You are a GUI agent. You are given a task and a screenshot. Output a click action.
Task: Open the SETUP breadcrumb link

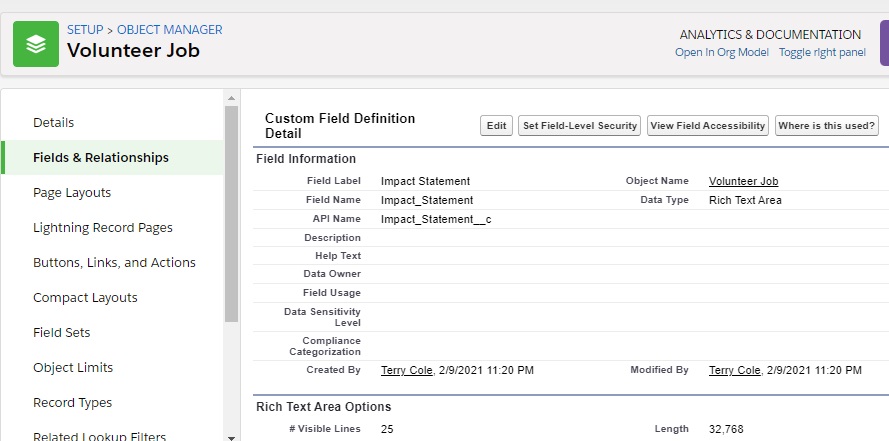click(x=85, y=29)
